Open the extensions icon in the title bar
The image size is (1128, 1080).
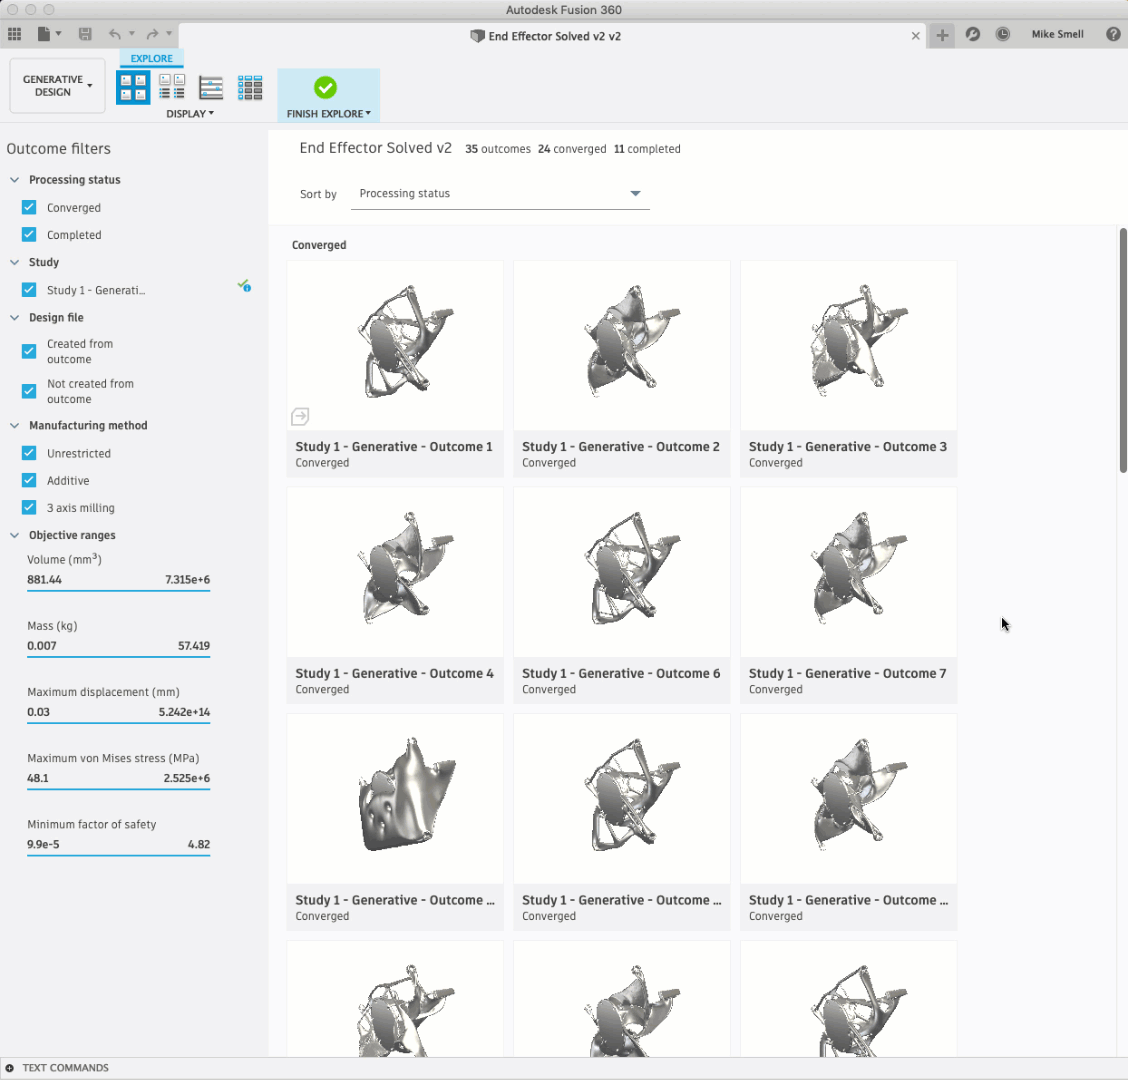(x=973, y=34)
